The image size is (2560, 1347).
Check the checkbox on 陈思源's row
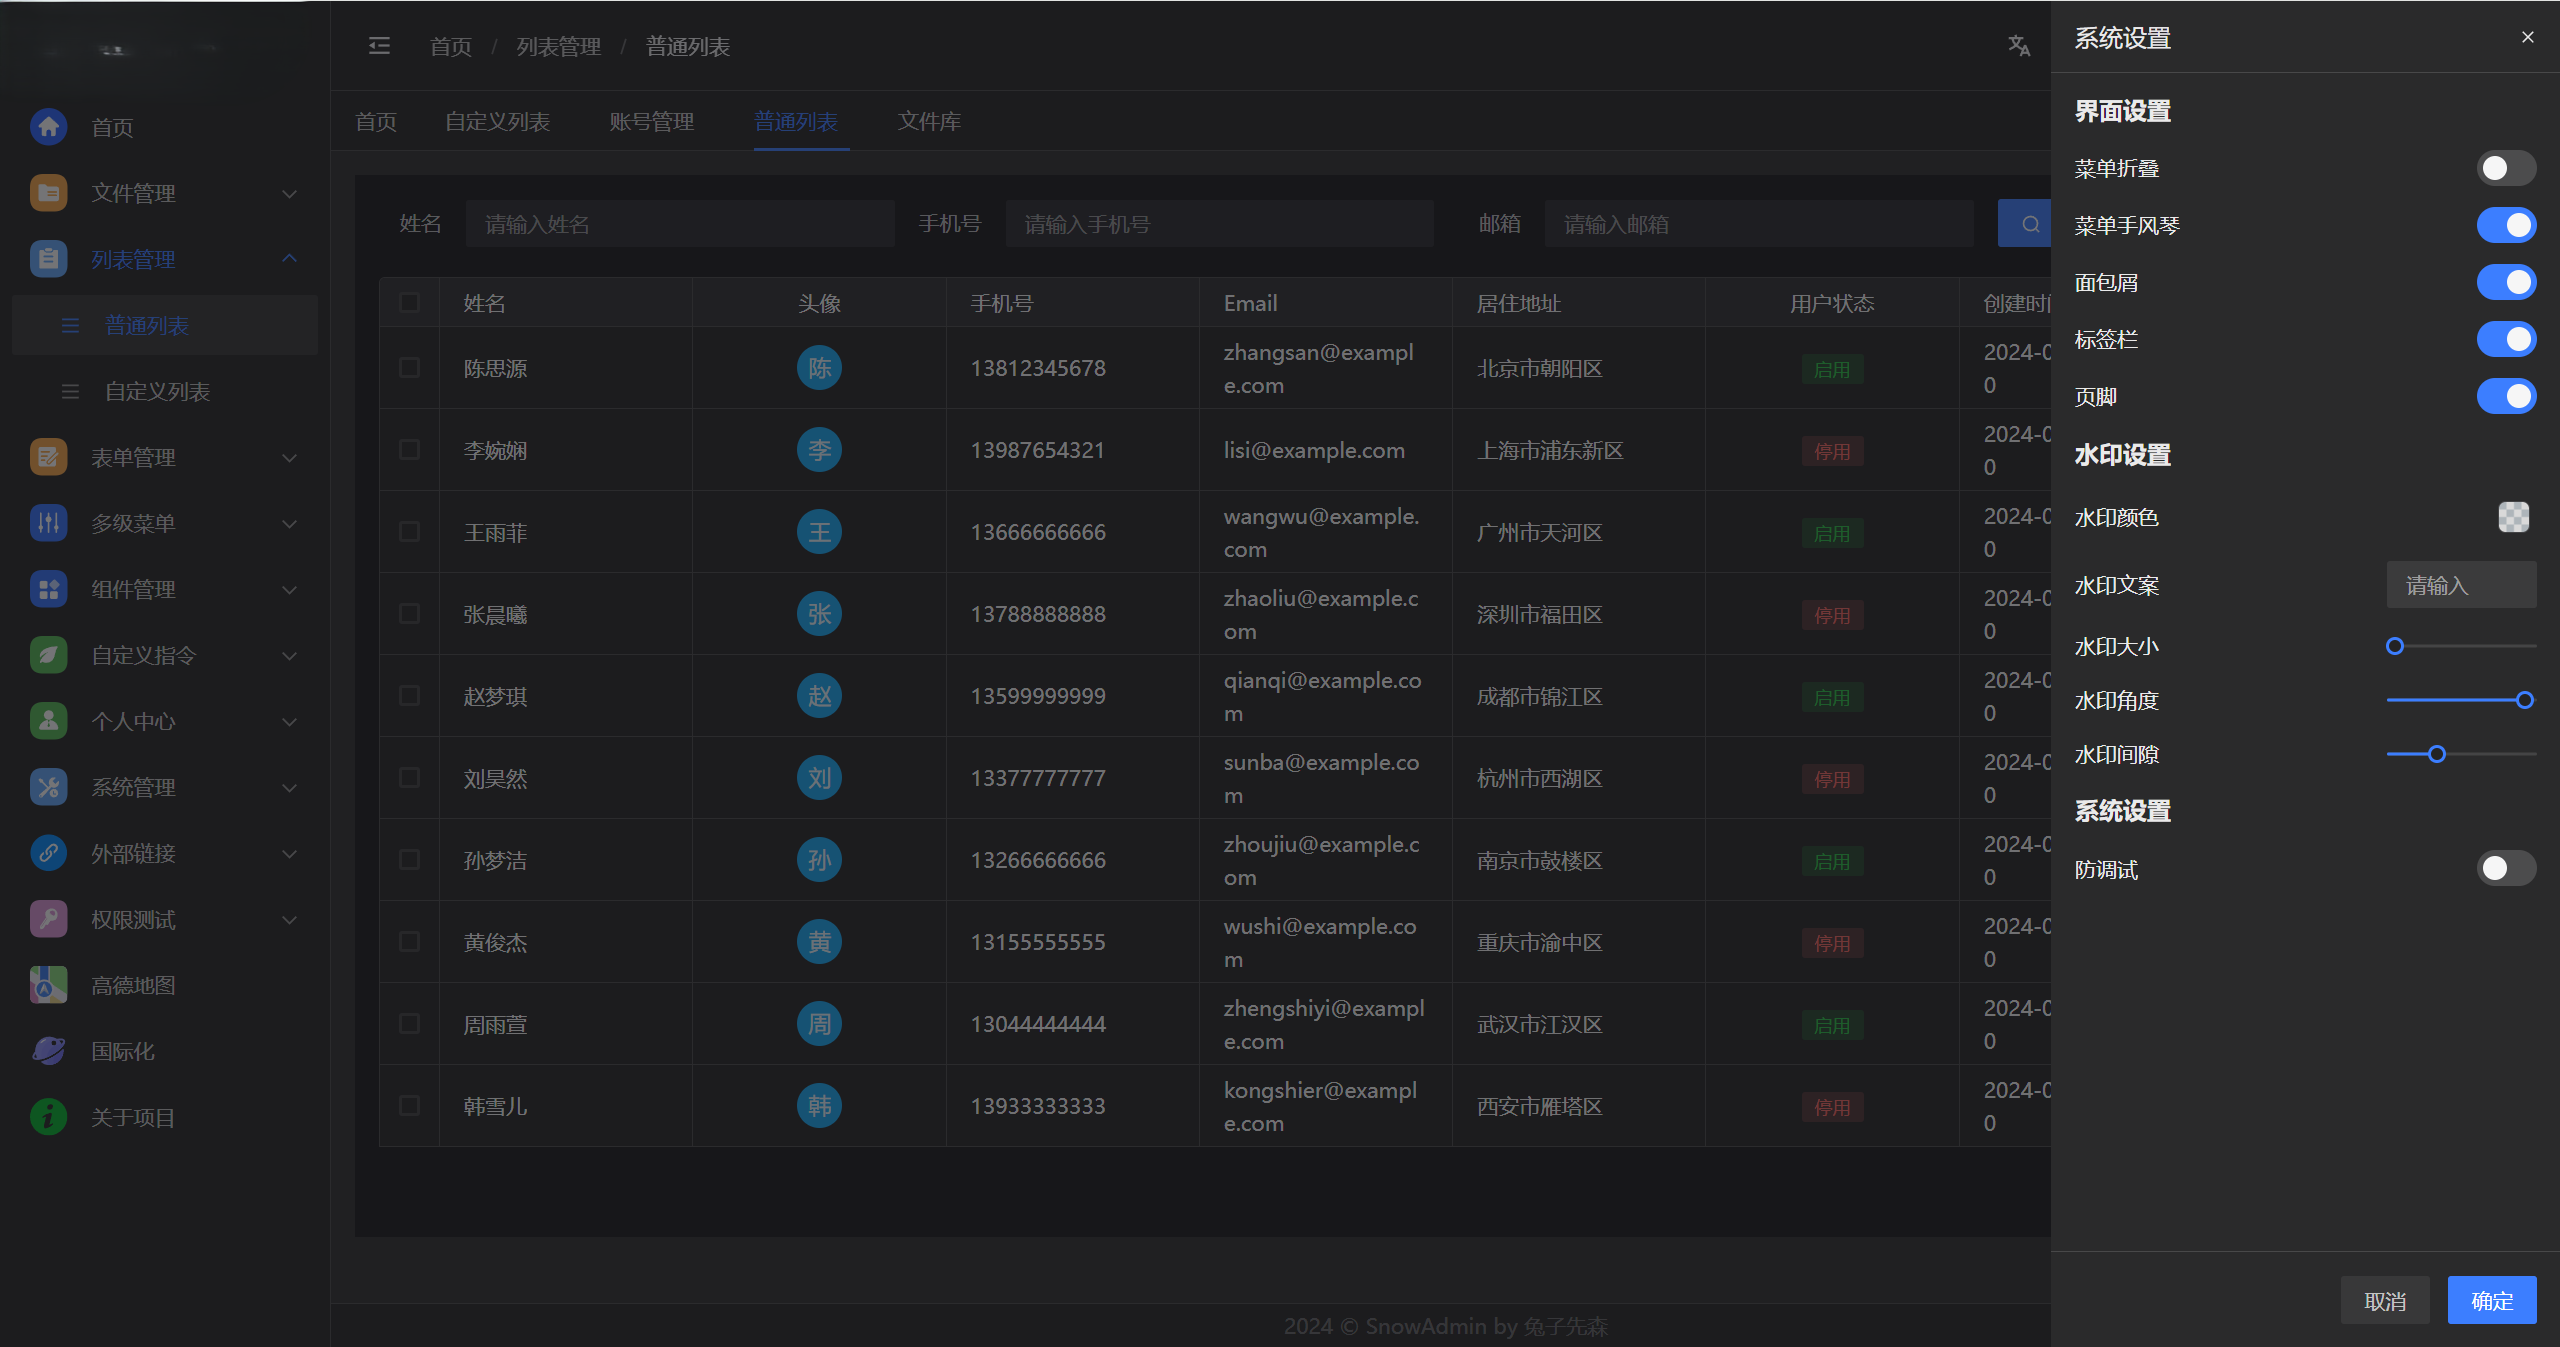pos(409,368)
